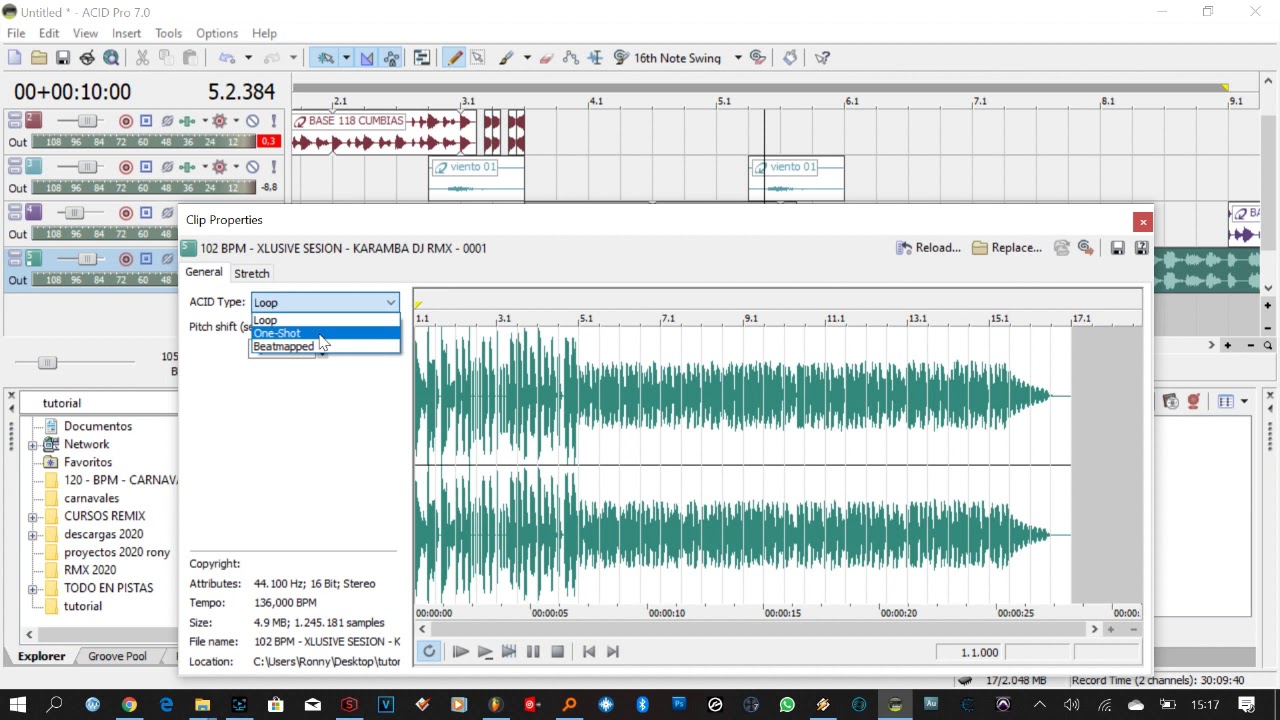Open the Tools menu
Screen dimensions: 1280x720
(x=168, y=33)
